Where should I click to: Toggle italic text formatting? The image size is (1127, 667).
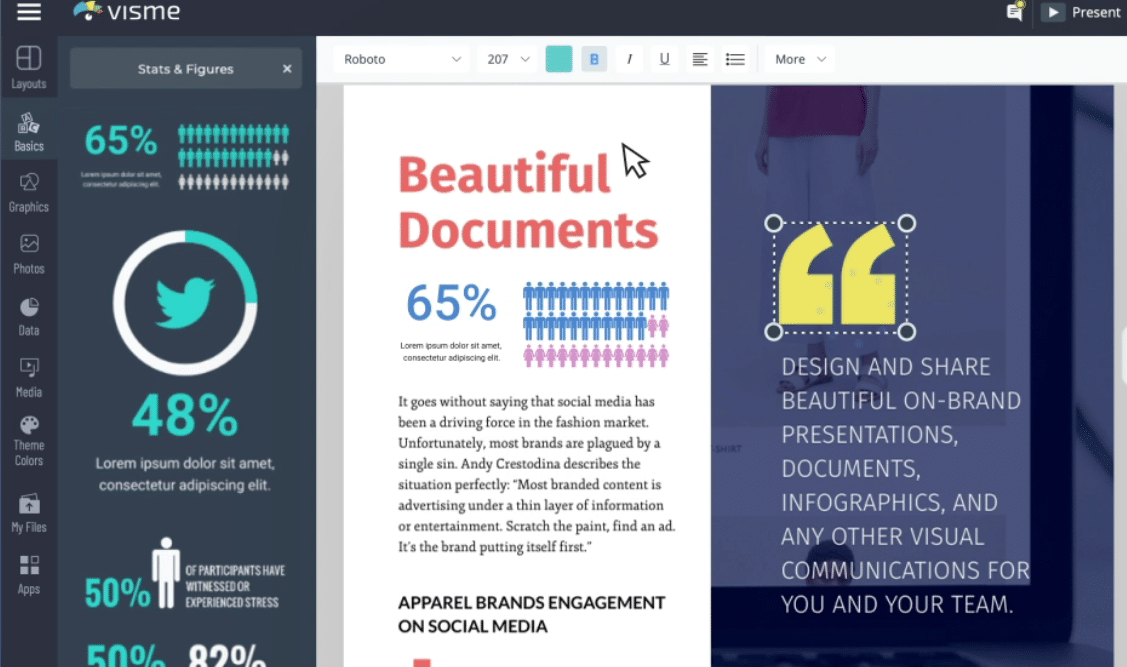point(629,59)
